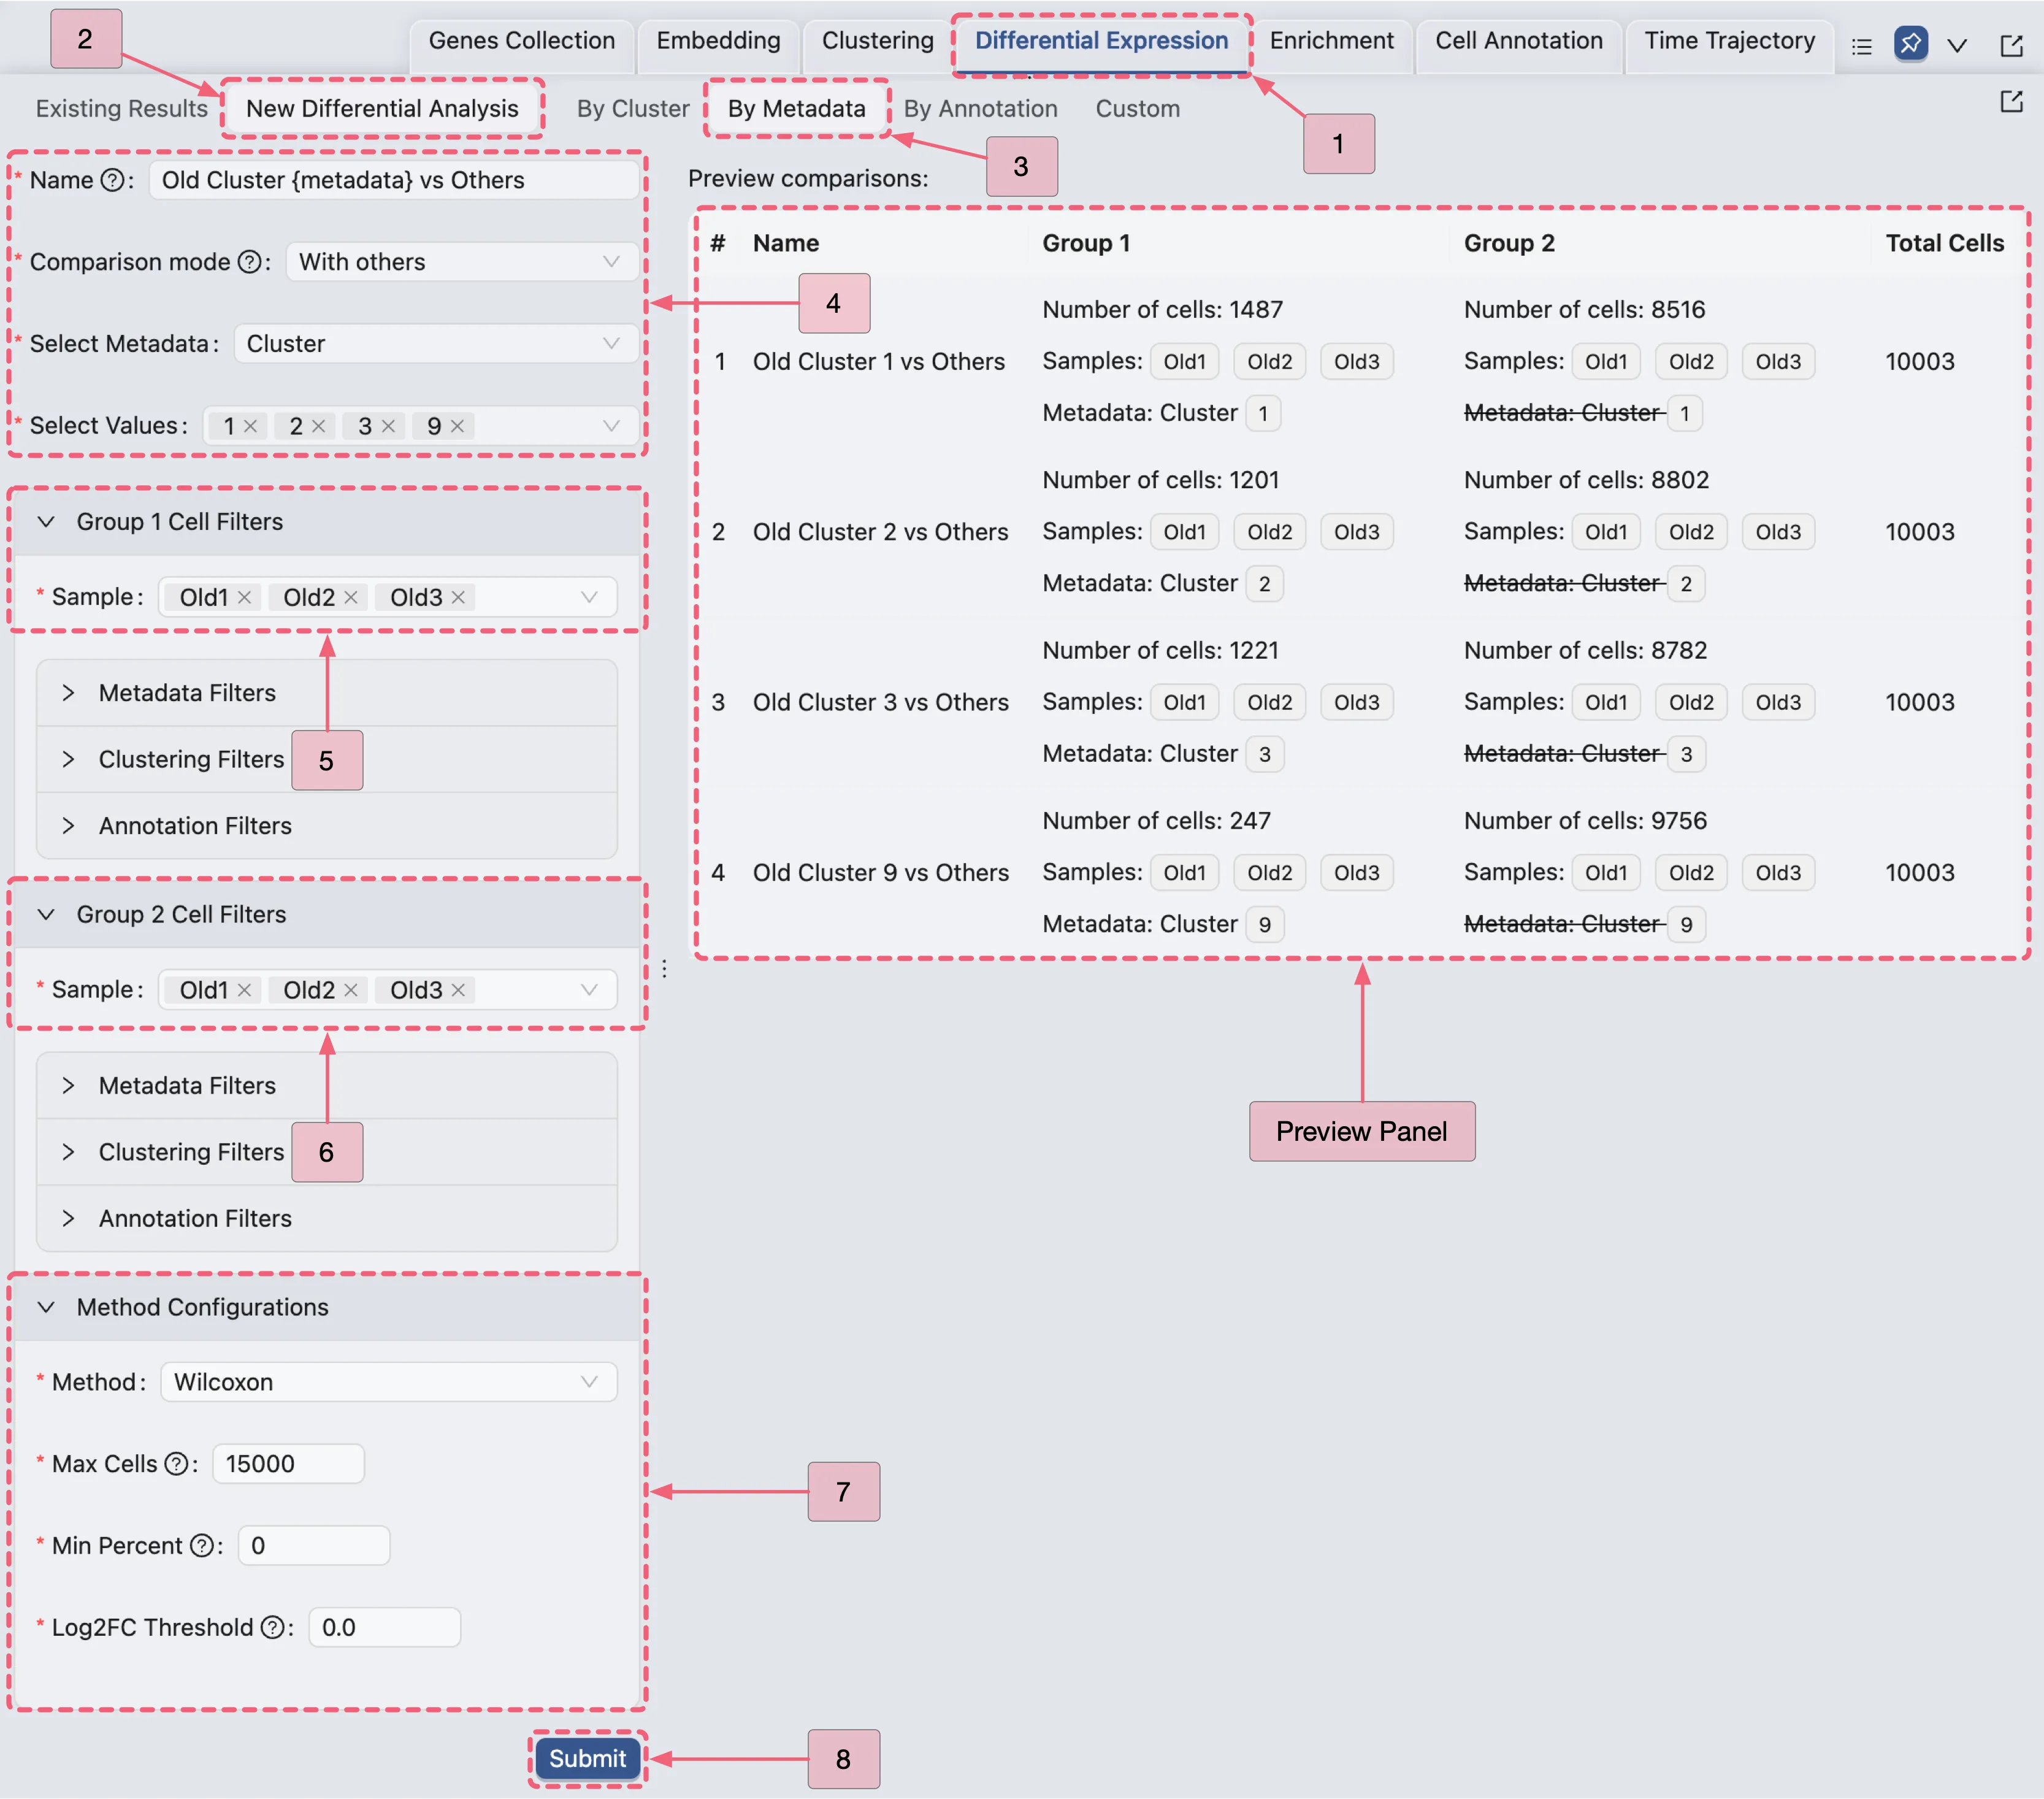Open the Method dropdown showing Wilcoxon
Image resolution: width=2044 pixels, height=1799 pixels.
[x=388, y=1382]
